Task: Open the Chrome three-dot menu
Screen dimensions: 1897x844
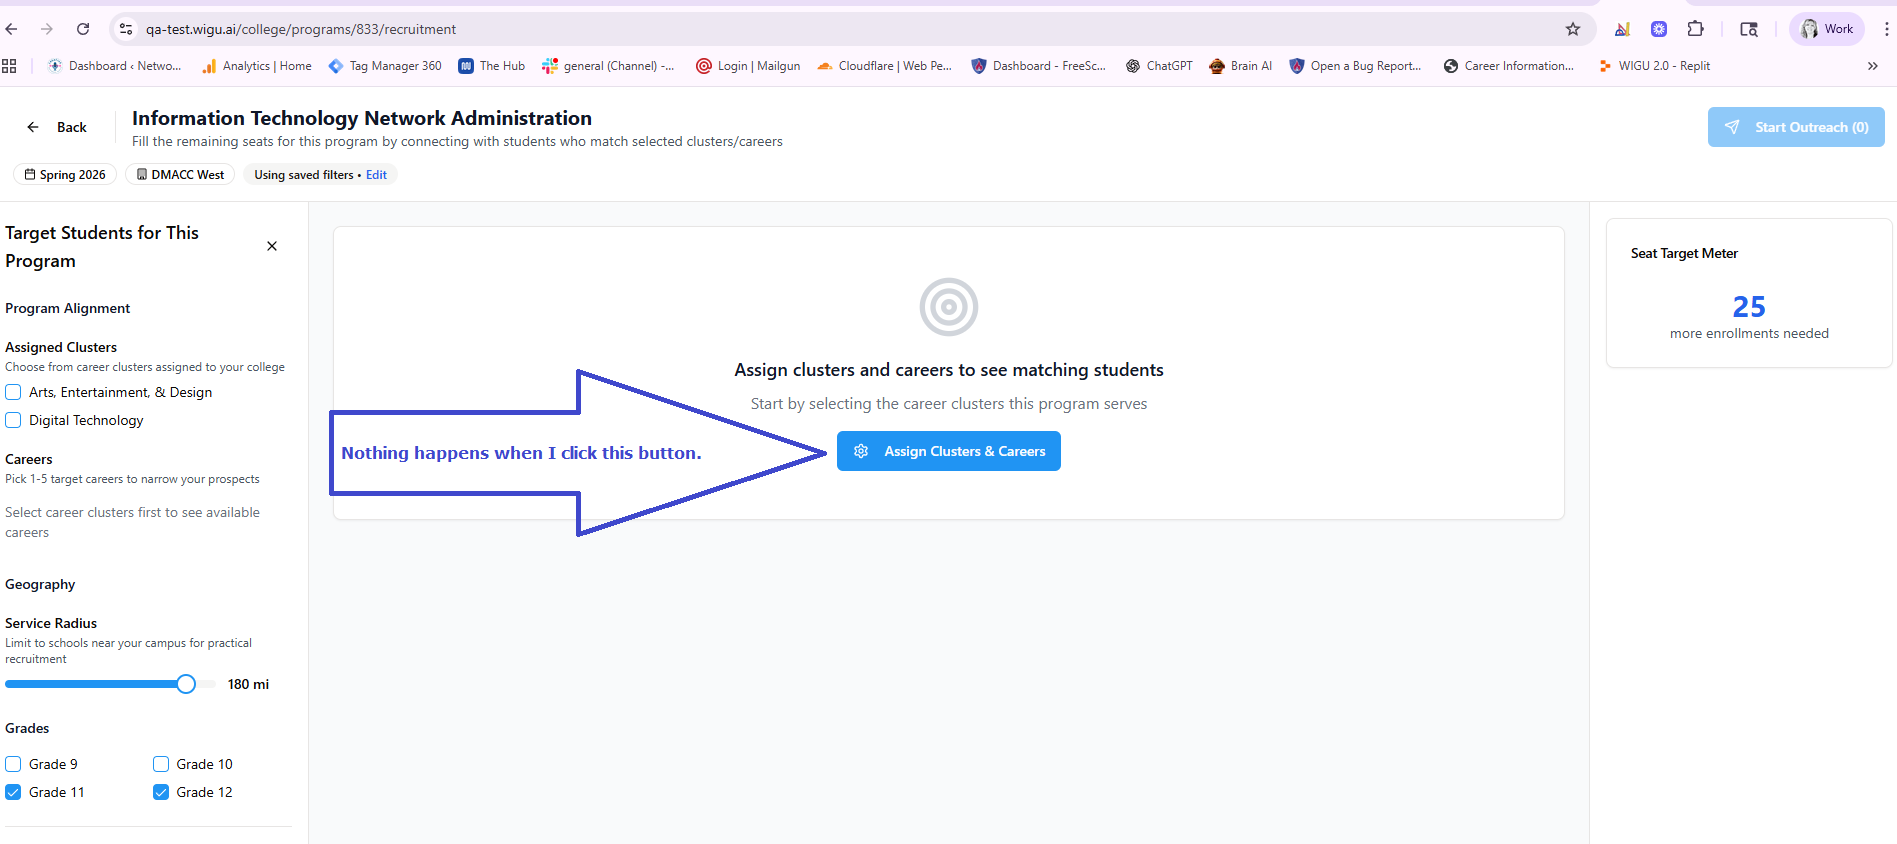Action: [1886, 29]
